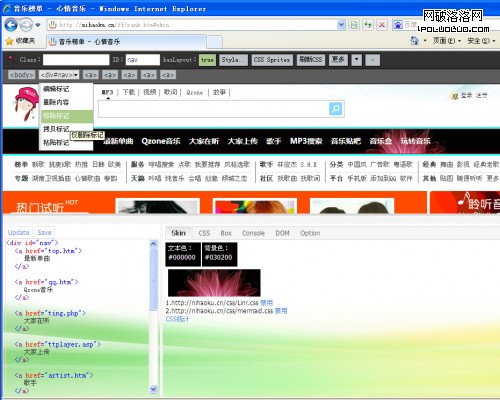Choose 编辑标记 in the context menu
Screen dimensions: 500x400
[x=66, y=89]
